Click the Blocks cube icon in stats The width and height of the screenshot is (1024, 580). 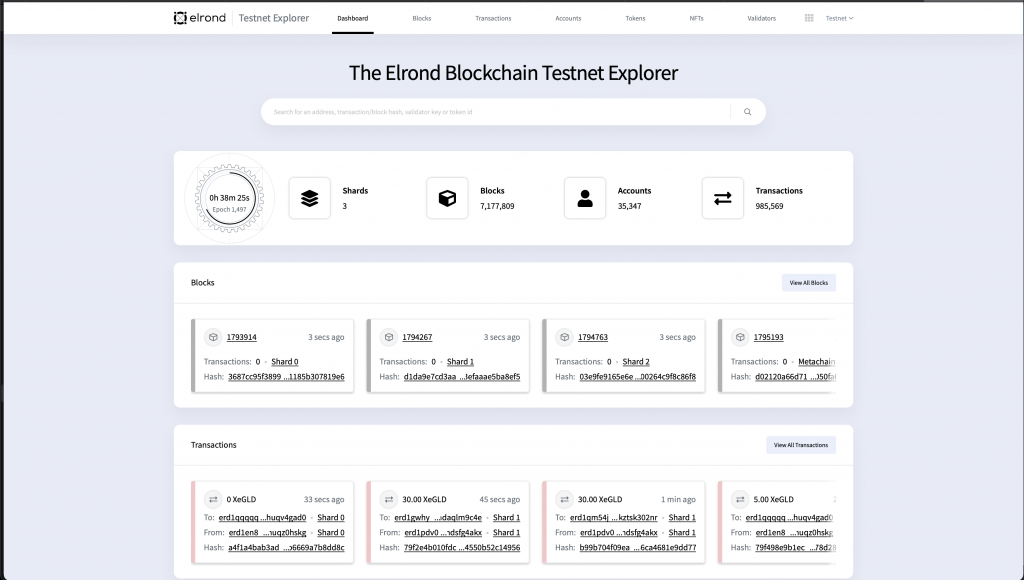point(447,198)
